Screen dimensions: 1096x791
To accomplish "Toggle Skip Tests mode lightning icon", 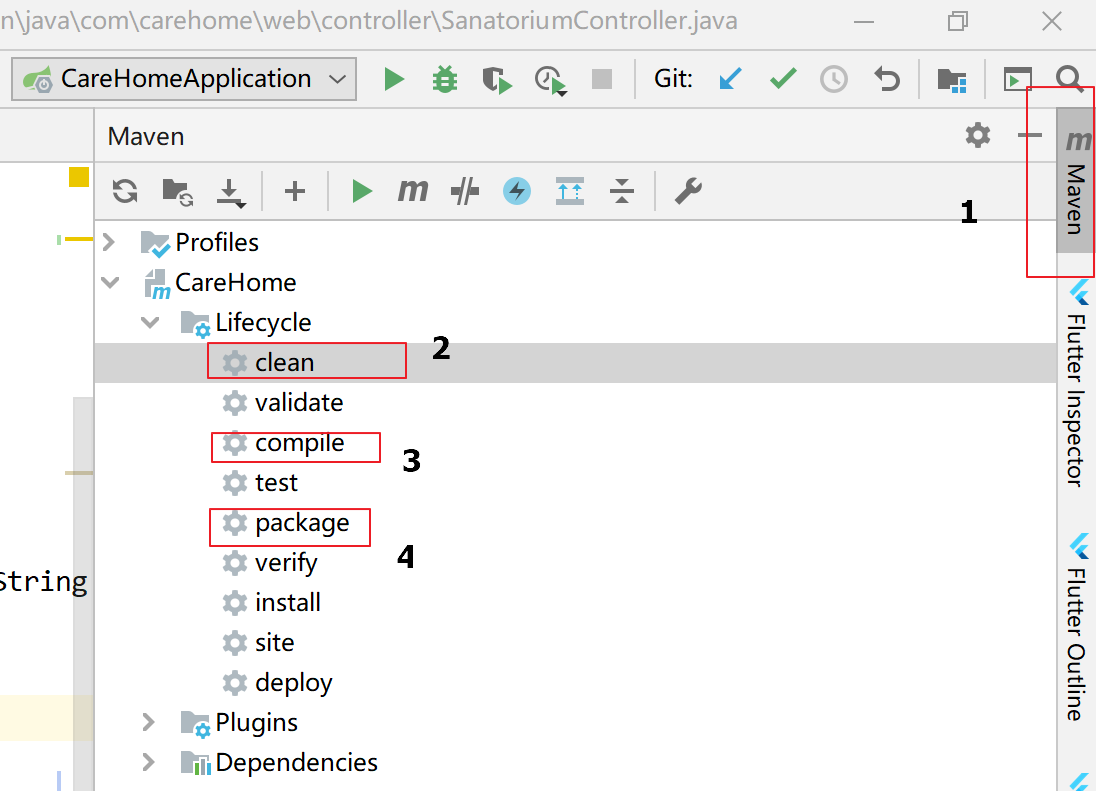I will 517,191.
